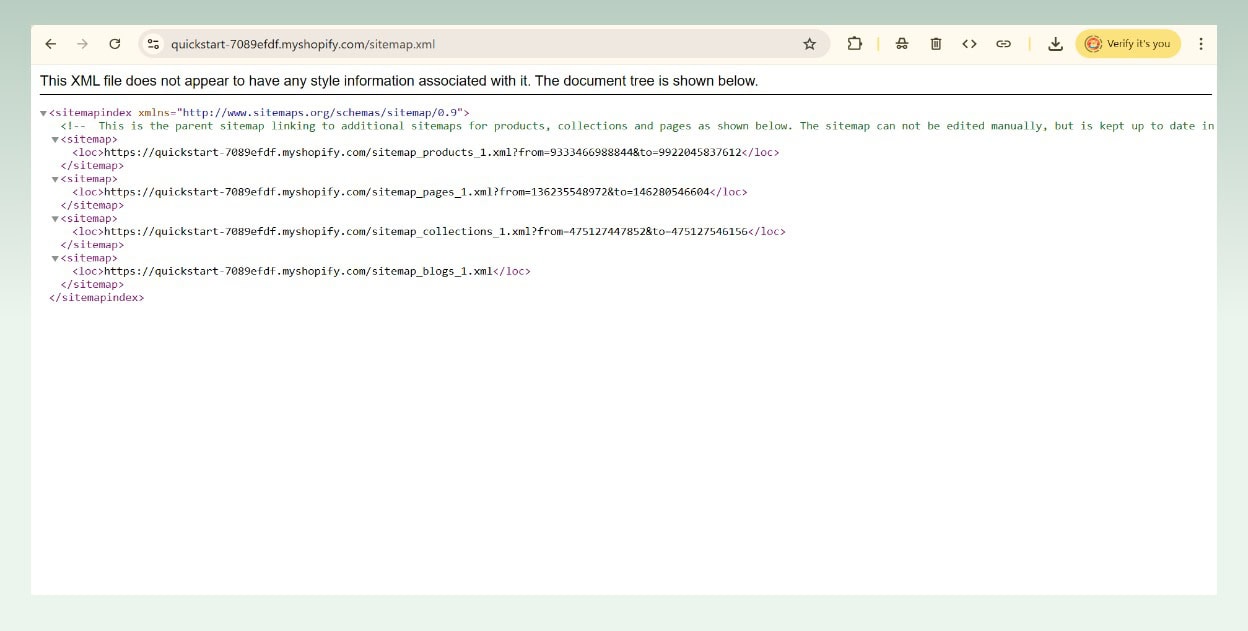Go back to the previous page
This screenshot has width=1248, height=631.
click(51, 44)
